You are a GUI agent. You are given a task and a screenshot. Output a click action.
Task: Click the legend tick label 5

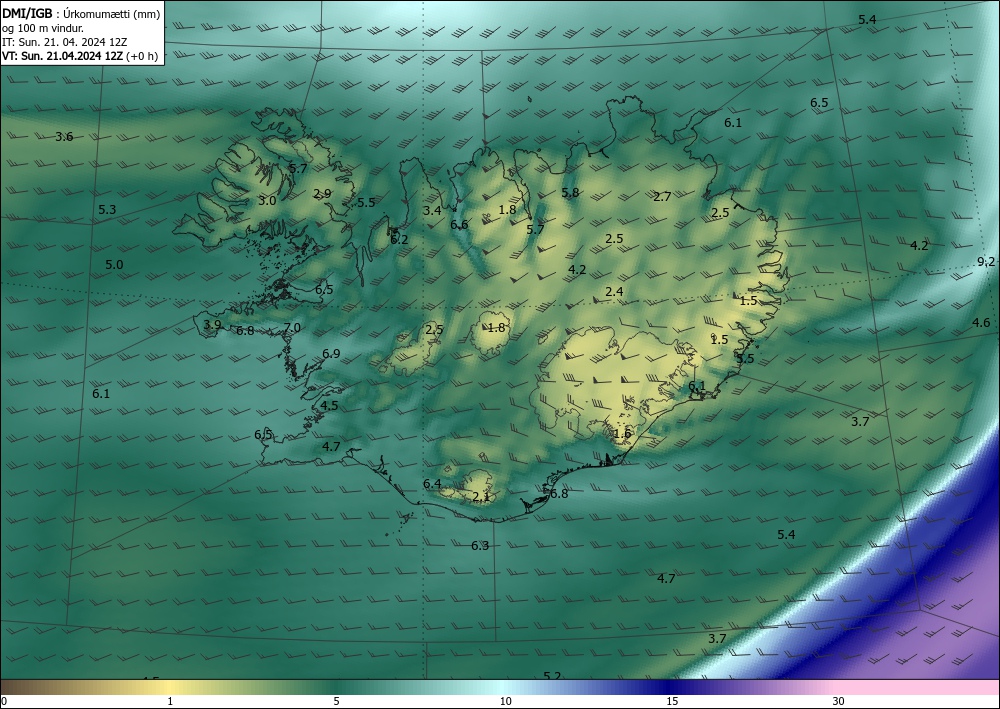click(x=336, y=701)
